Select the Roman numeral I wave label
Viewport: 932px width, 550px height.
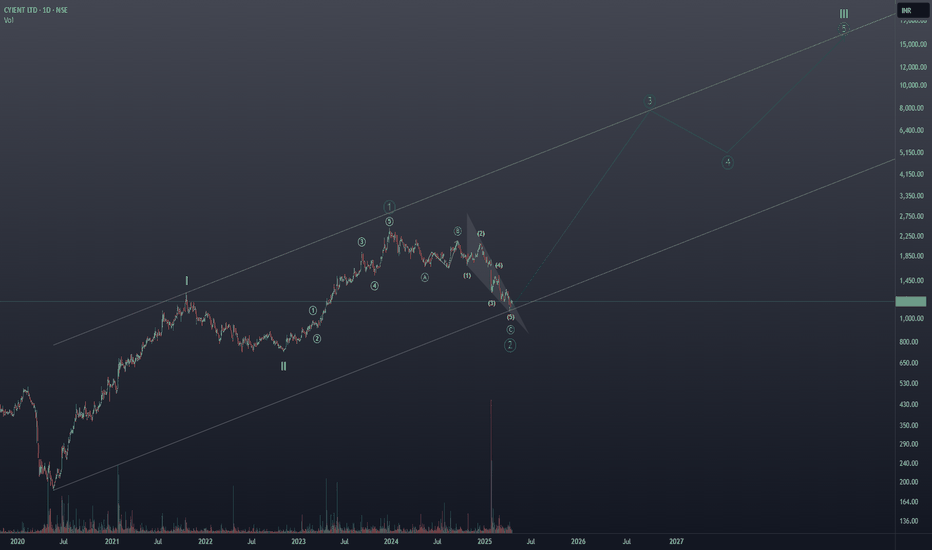pos(187,281)
